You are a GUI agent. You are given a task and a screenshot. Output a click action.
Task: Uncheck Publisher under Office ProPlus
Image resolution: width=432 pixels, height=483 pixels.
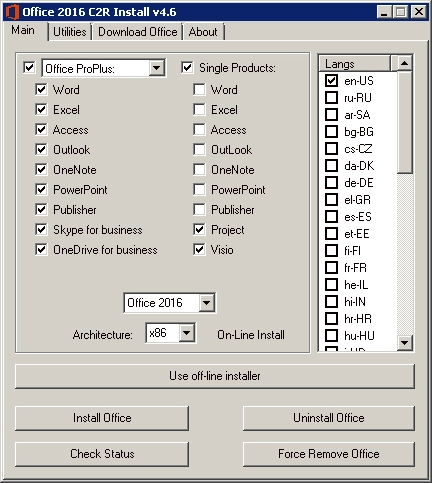41,210
